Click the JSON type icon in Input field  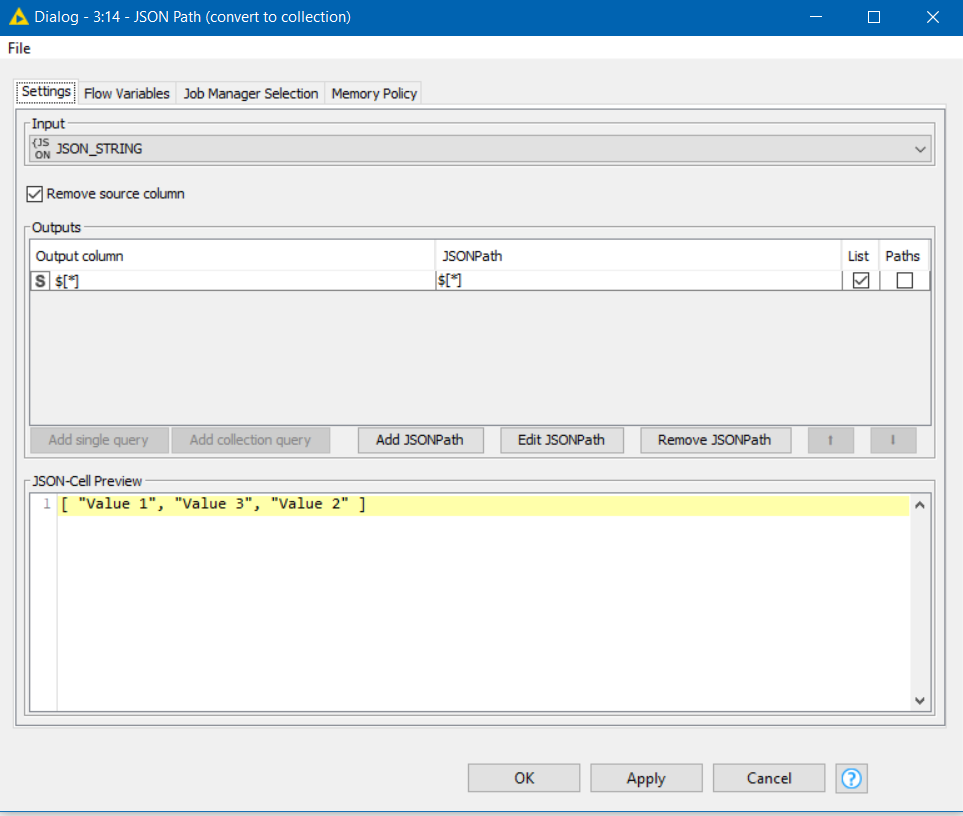[42, 149]
